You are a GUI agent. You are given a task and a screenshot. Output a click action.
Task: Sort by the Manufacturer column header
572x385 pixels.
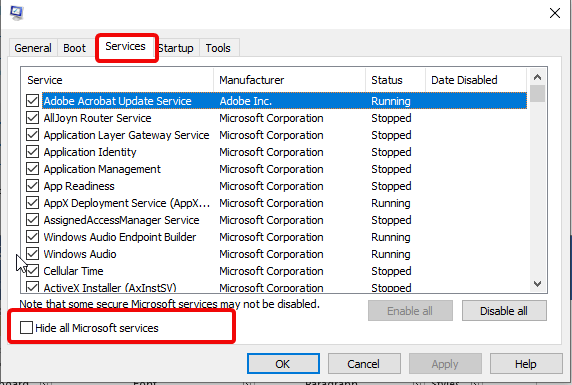click(x=289, y=80)
